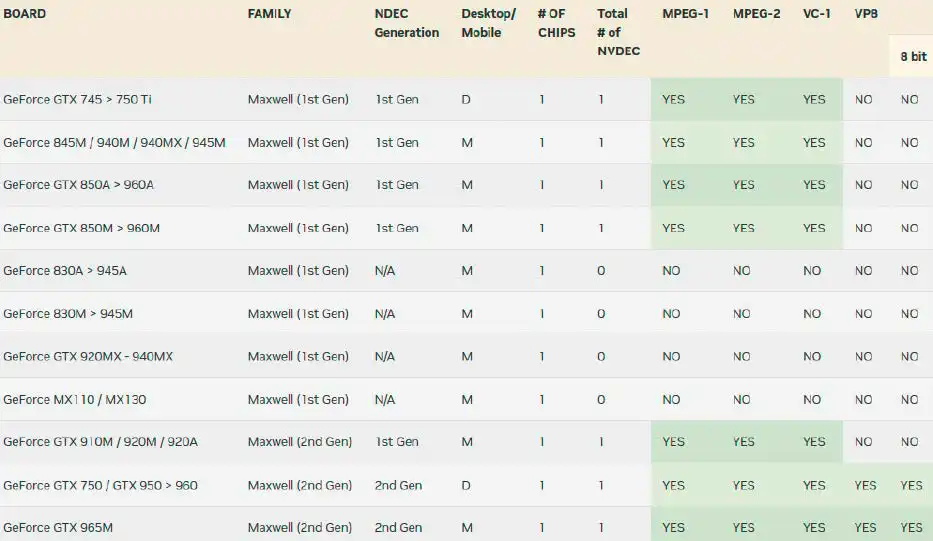Select the MPEG-1 column header
Screen dimensions: 933x541
(685, 14)
